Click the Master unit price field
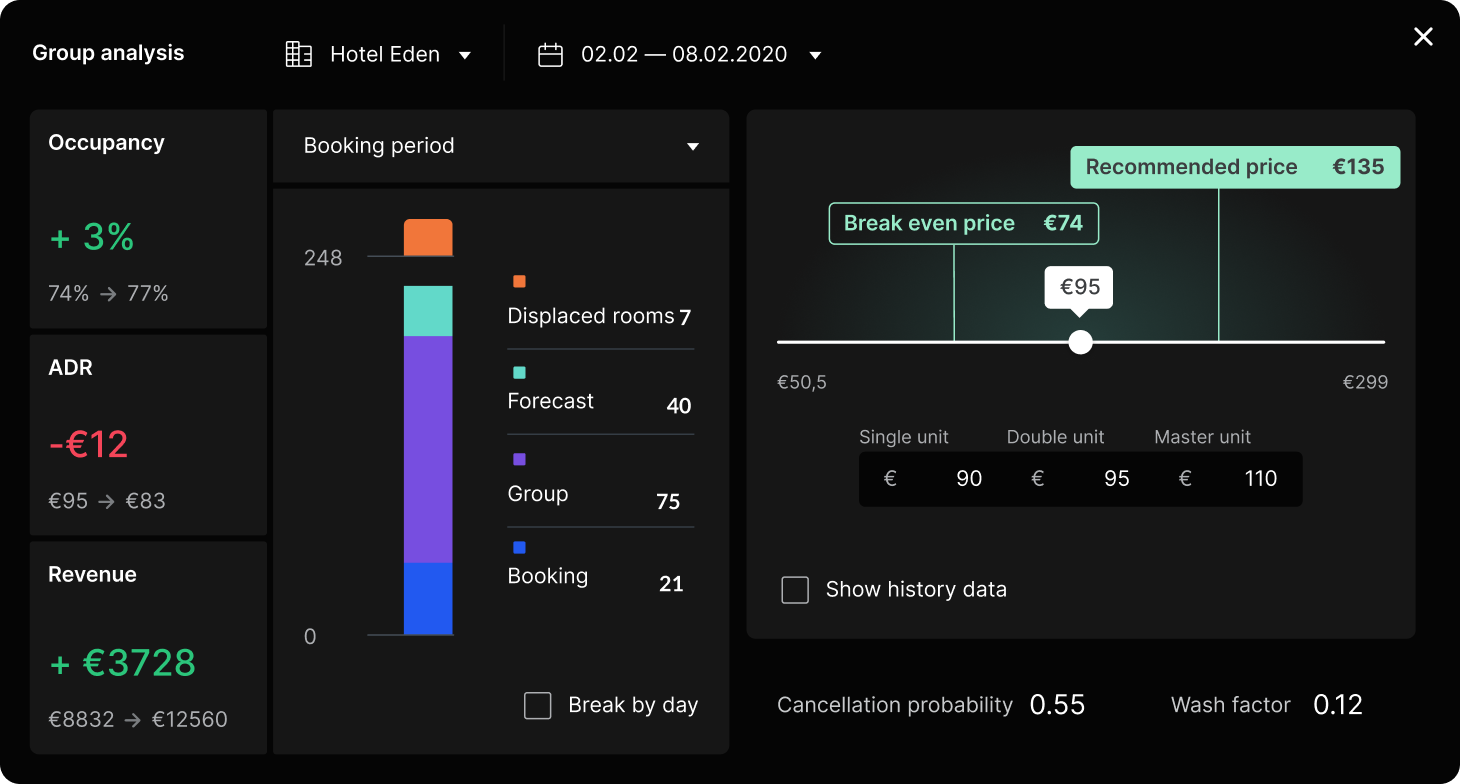Screen dimensions: 1460x784 click(1228, 479)
